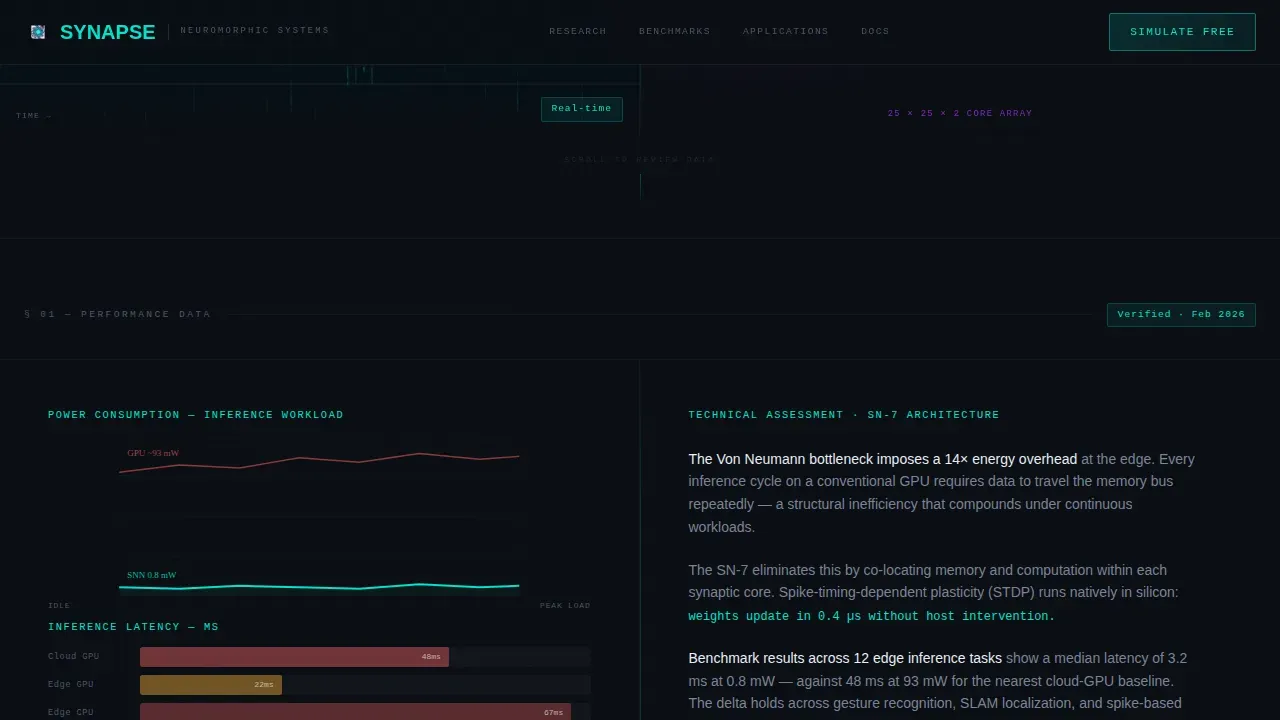Viewport: 1280px width, 720px height.
Task: Open the SYNAPSE brand home link
Action: [107, 32]
